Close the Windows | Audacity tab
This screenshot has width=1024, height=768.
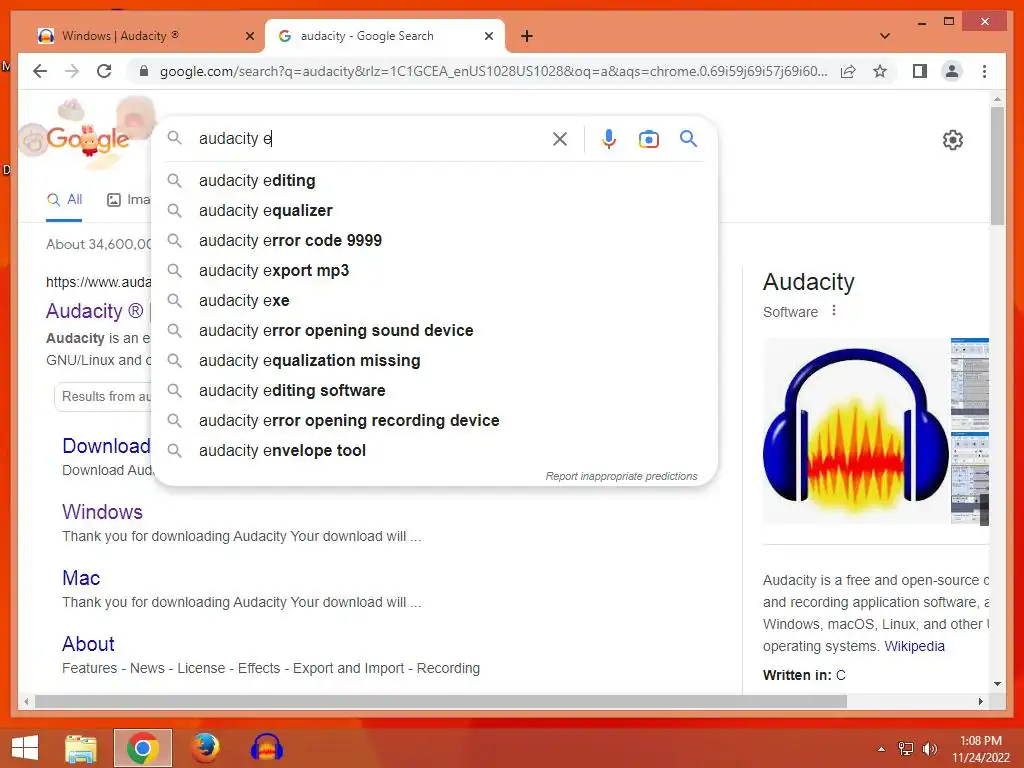pos(249,36)
